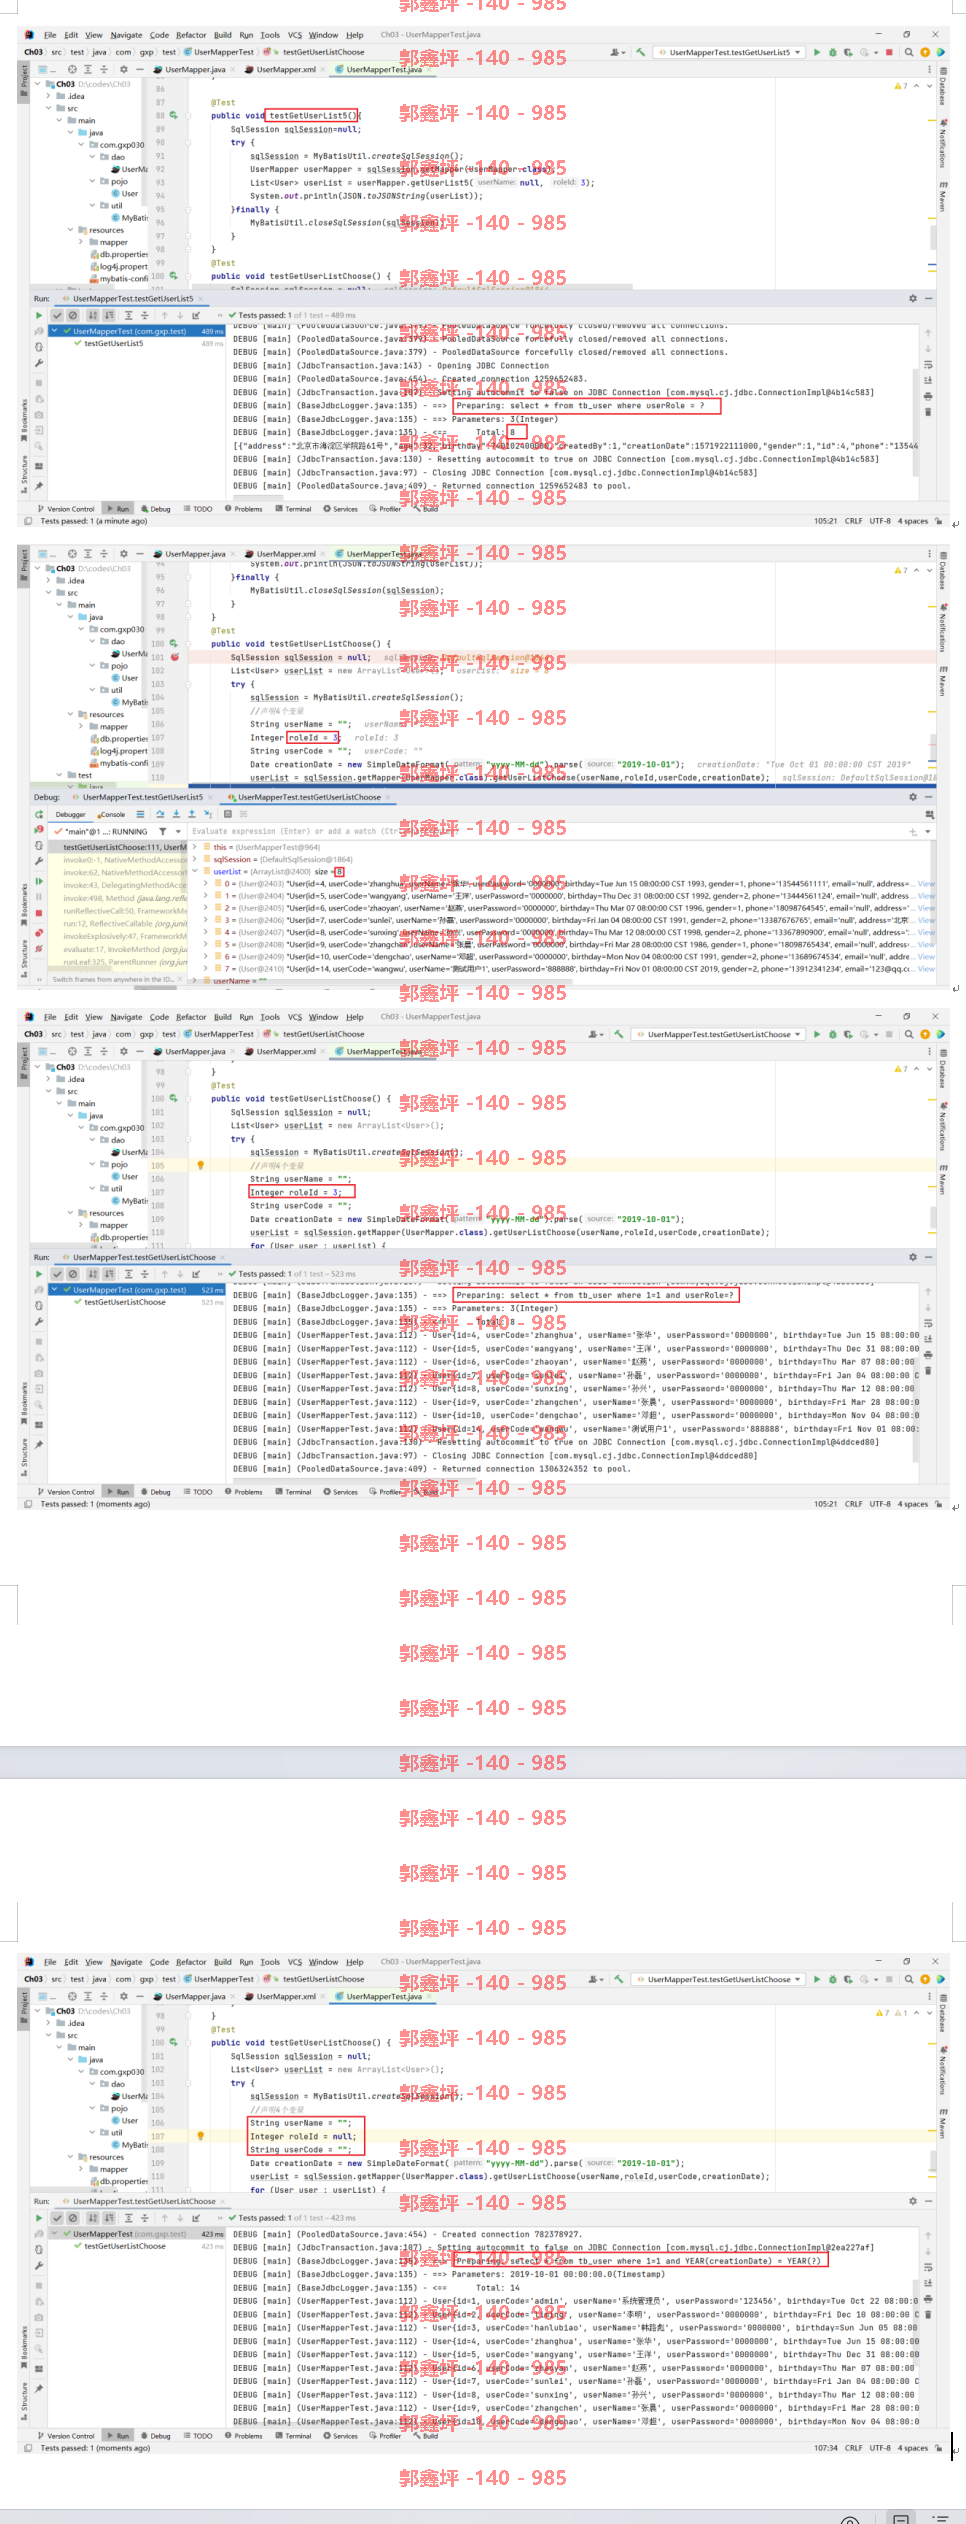Click Rerun arrow in first screenshot Run panel

pyautogui.click(x=39, y=315)
